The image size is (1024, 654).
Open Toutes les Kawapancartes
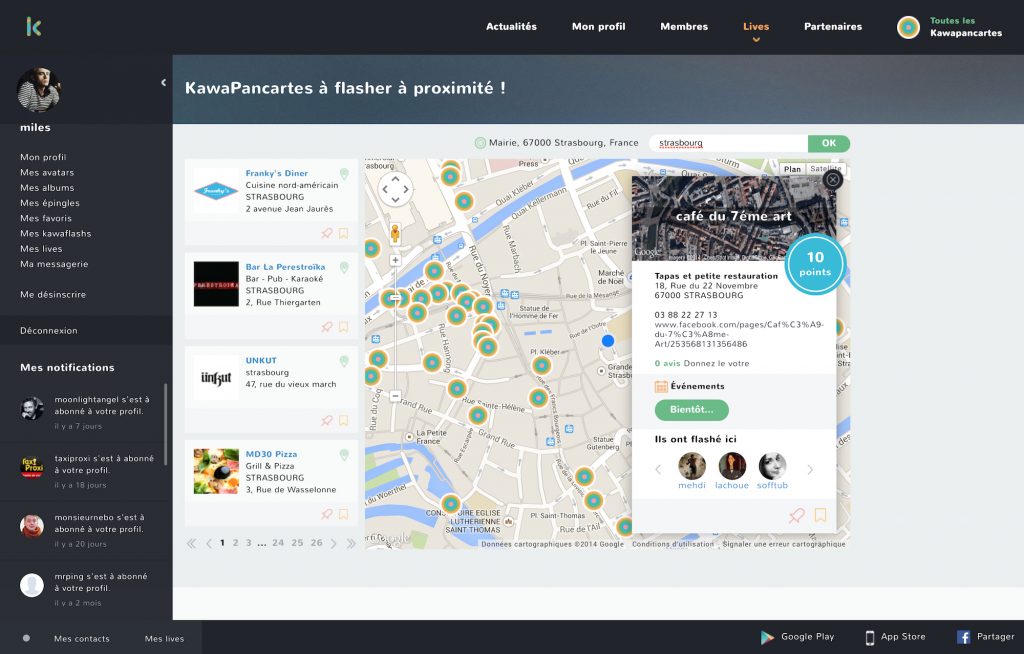click(x=950, y=27)
